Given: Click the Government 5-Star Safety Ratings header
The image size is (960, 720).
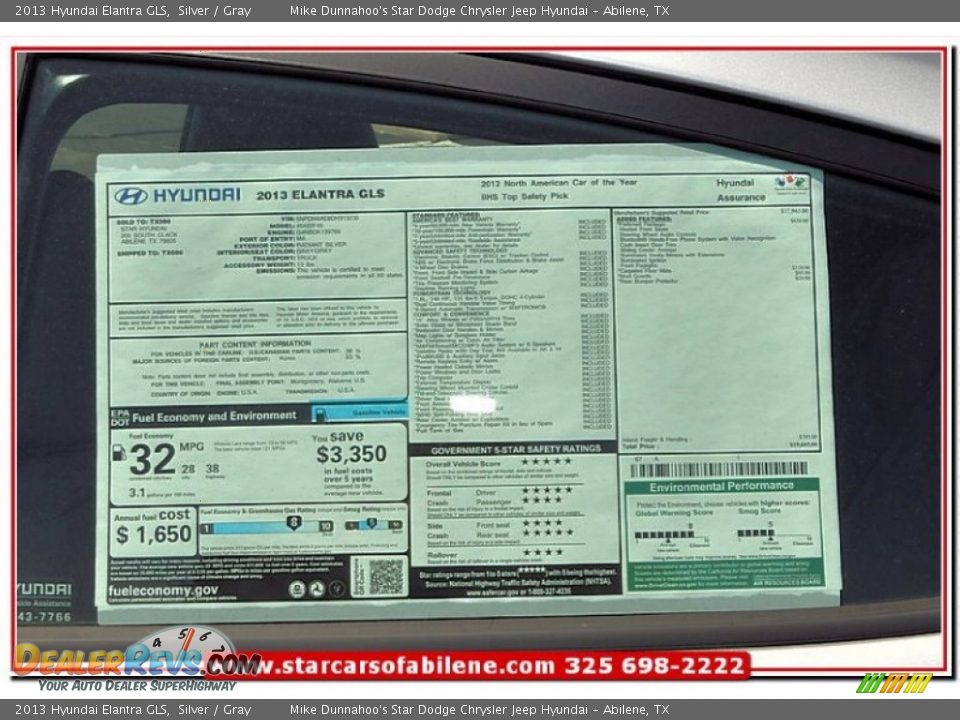Looking at the screenshot, I should tap(515, 450).
